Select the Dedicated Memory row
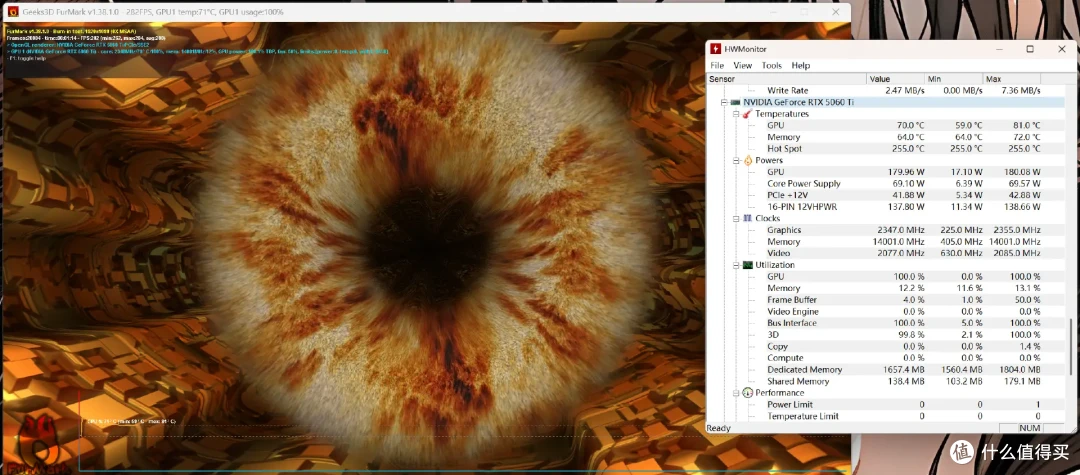The height and width of the screenshot is (475, 1080). tap(887, 370)
